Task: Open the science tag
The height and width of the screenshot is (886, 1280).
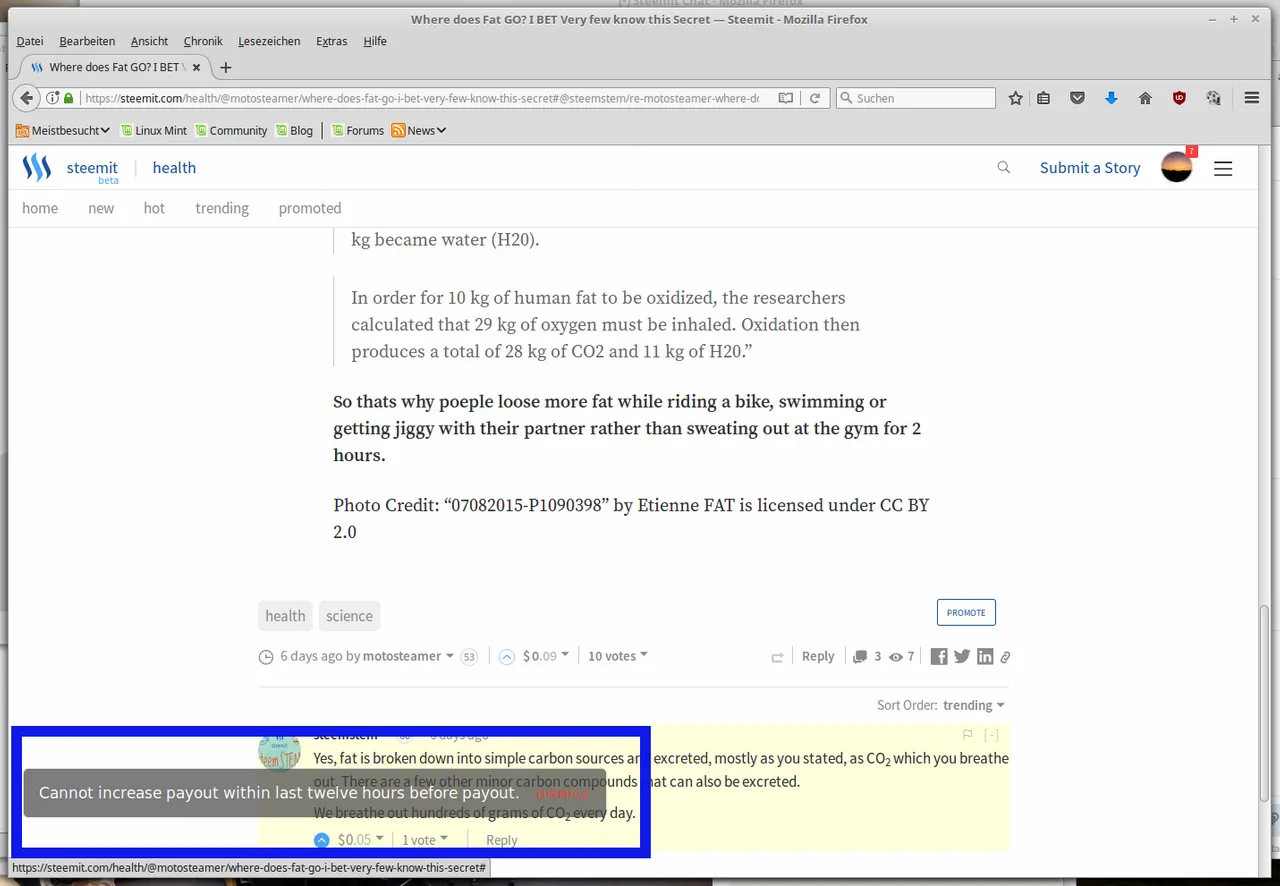Action: coord(349,616)
